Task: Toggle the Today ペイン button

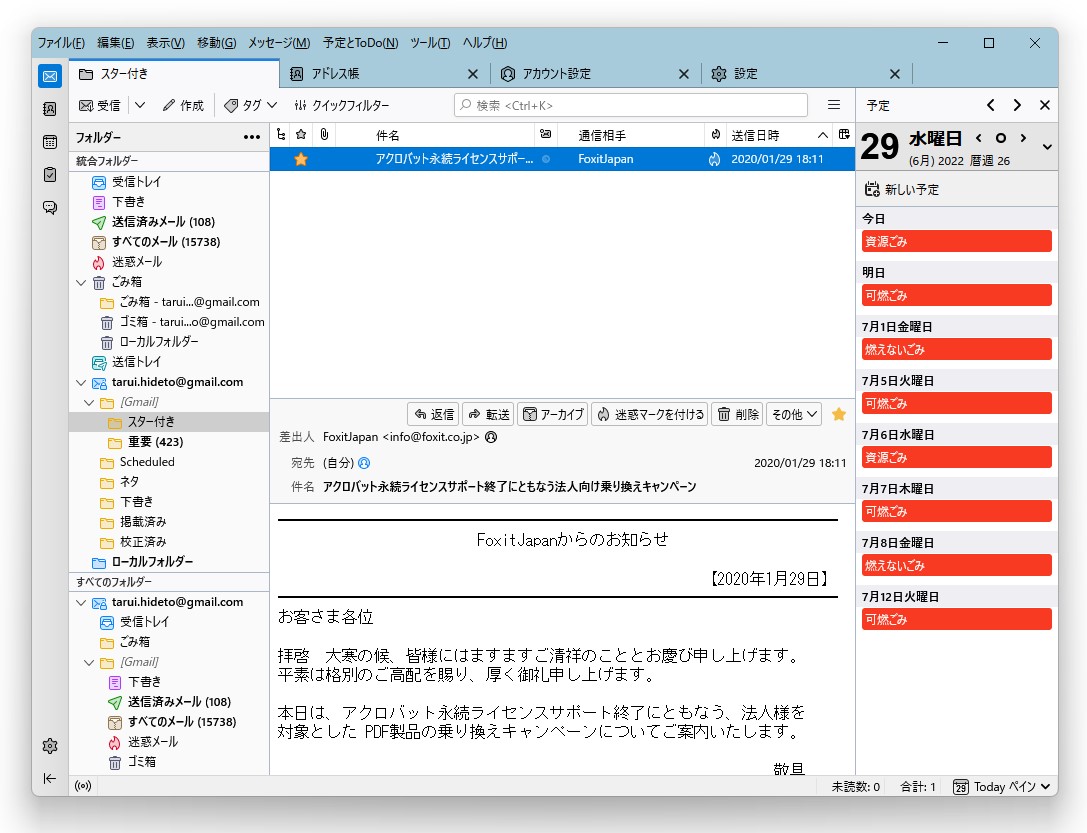Action: [x=1001, y=787]
